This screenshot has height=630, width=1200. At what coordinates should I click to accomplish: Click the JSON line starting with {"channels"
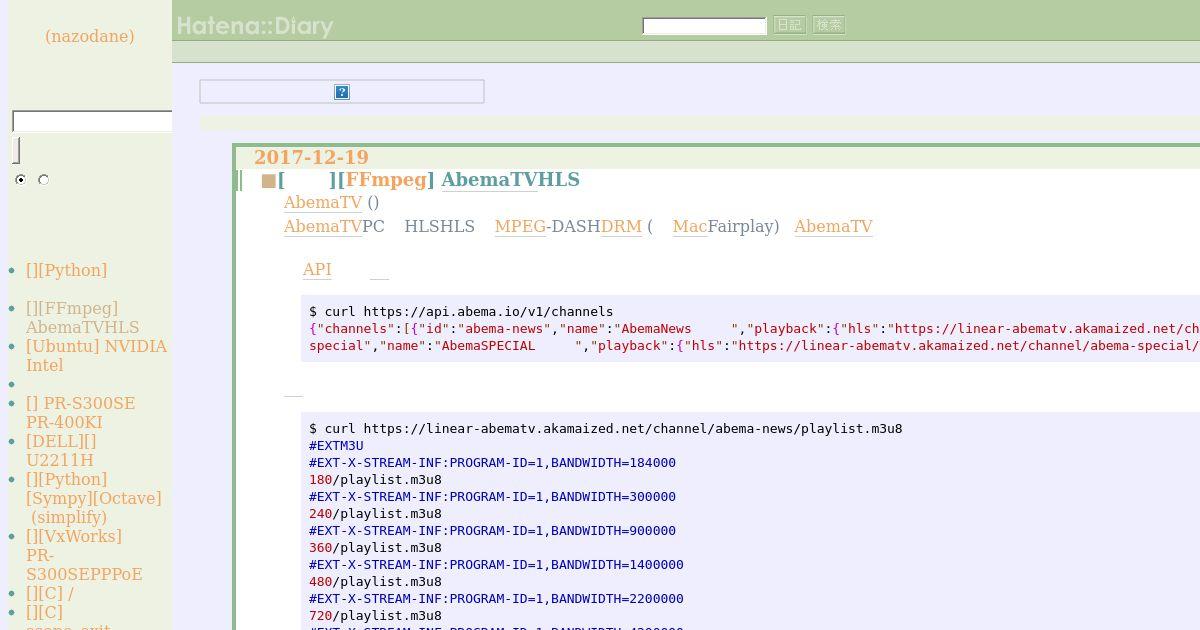[754, 328]
